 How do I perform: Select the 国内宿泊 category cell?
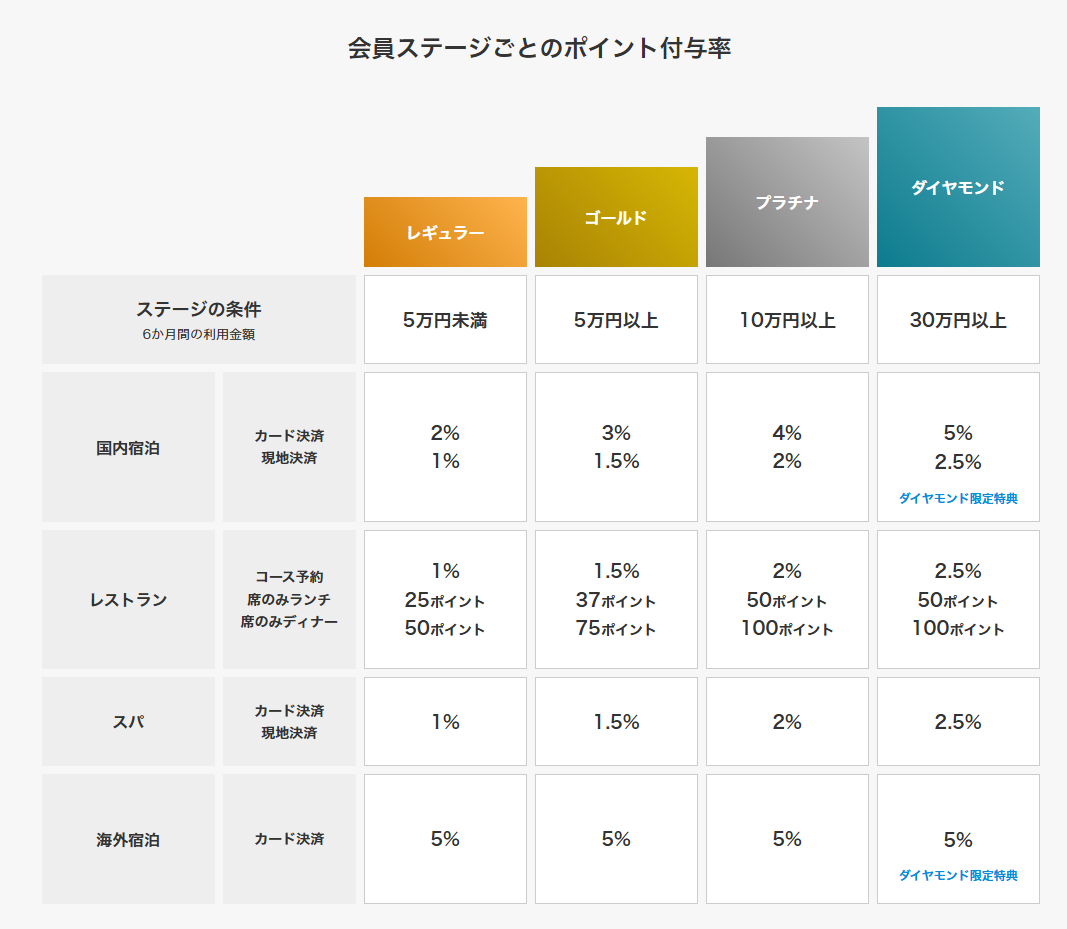point(128,447)
